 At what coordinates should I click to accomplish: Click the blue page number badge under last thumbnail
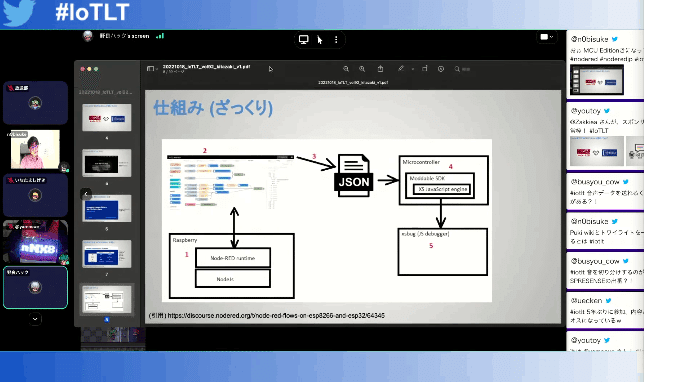(x=106, y=319)
